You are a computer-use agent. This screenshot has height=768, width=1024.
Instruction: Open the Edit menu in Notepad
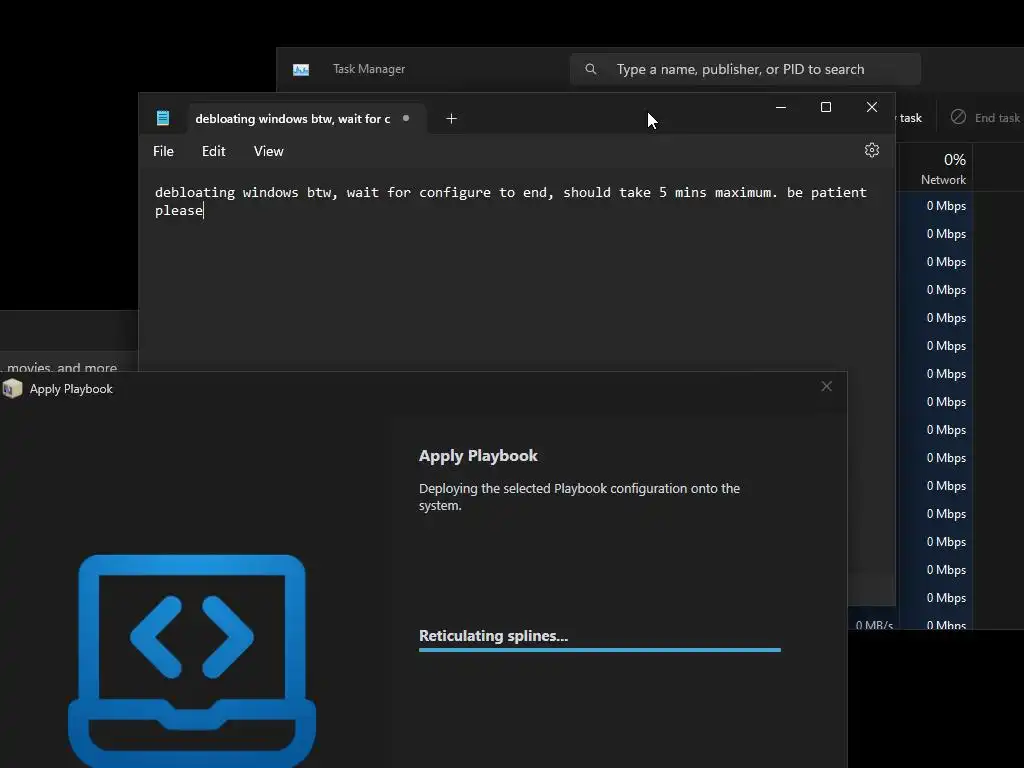point(214,151)
